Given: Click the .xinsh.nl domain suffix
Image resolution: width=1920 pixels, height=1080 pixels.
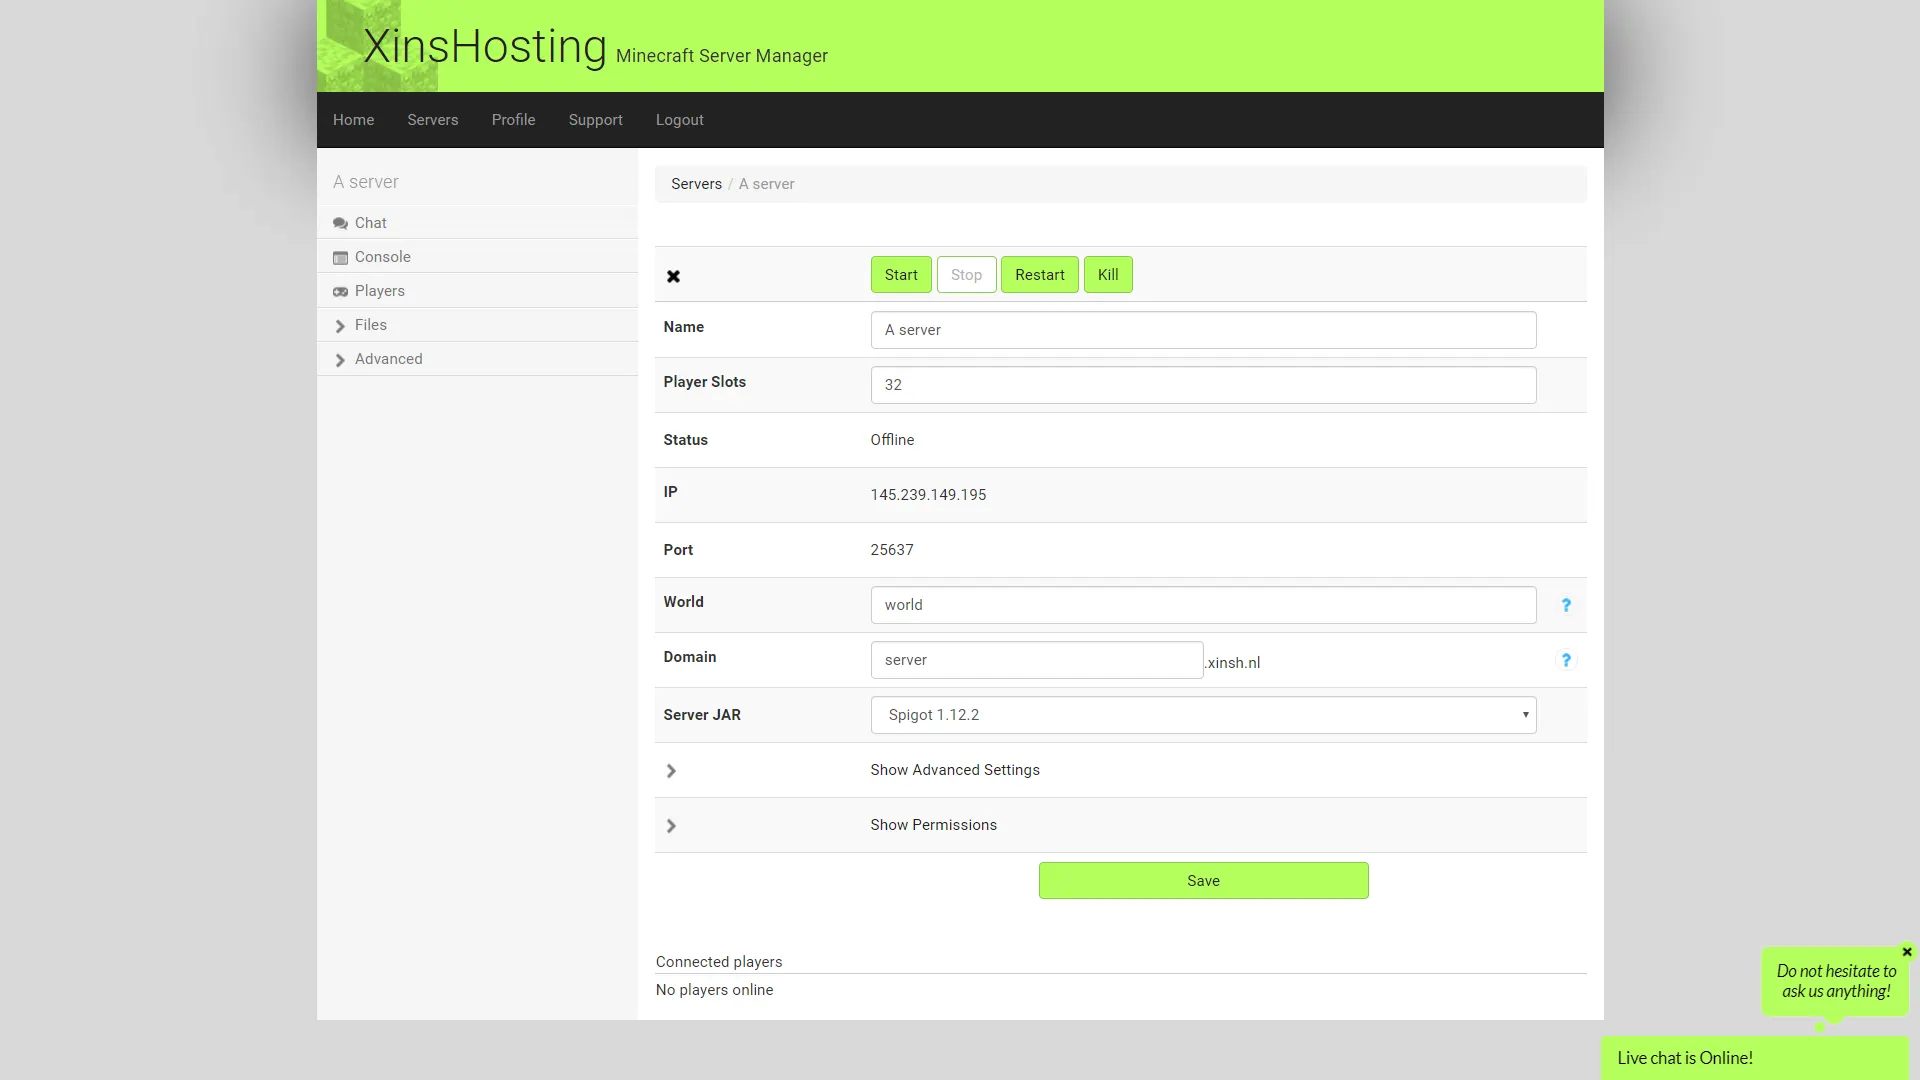Looking at the screenshot, I should pos(1232,663).
